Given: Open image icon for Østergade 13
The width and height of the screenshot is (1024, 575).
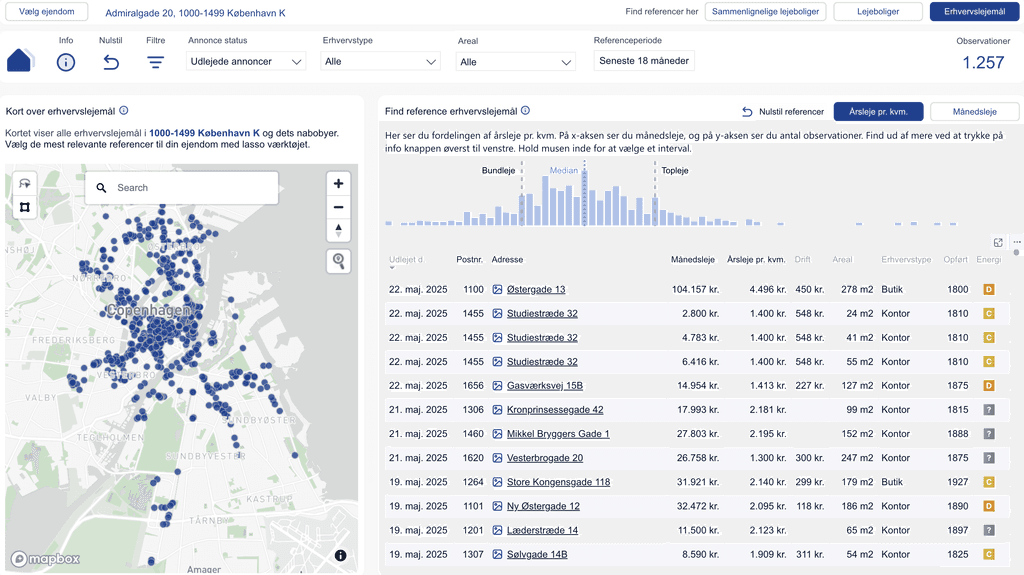Looking at the screenshot, I should pos(498,289).
